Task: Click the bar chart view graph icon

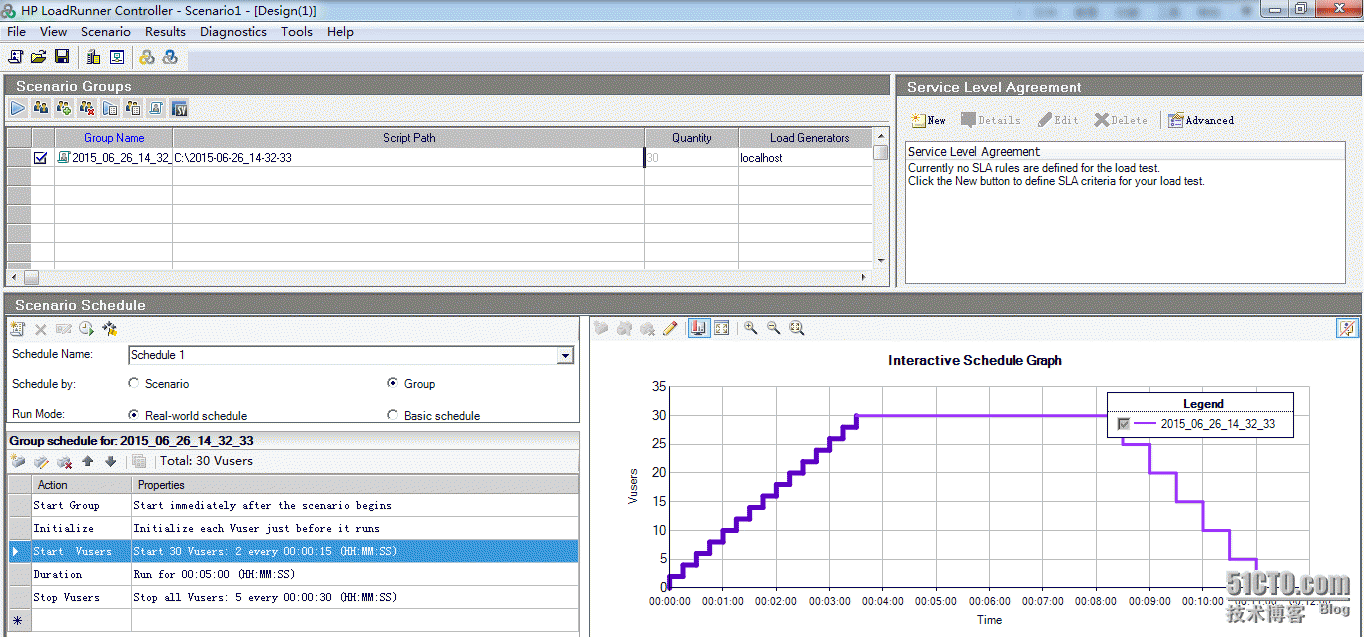Action: (698, 328)
